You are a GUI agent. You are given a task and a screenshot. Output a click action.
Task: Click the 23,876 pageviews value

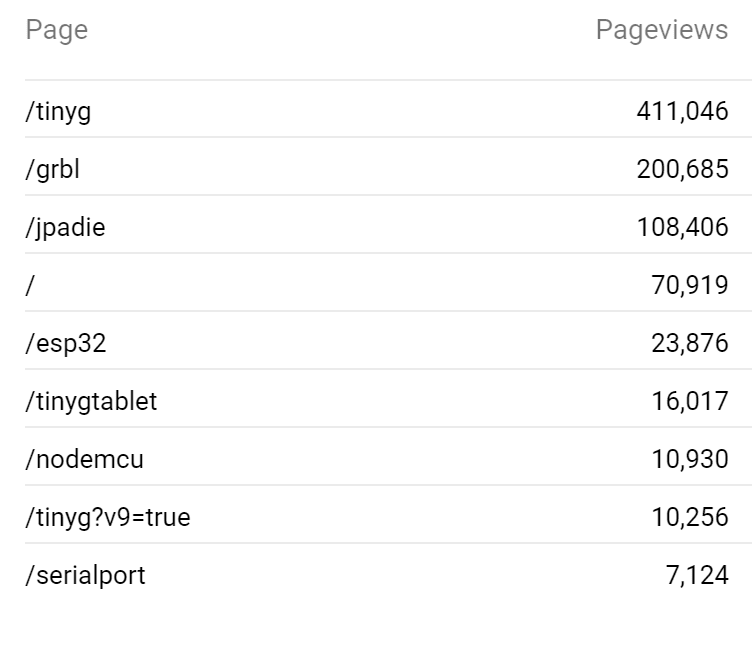pyautogui.click(x=689, y=343)
